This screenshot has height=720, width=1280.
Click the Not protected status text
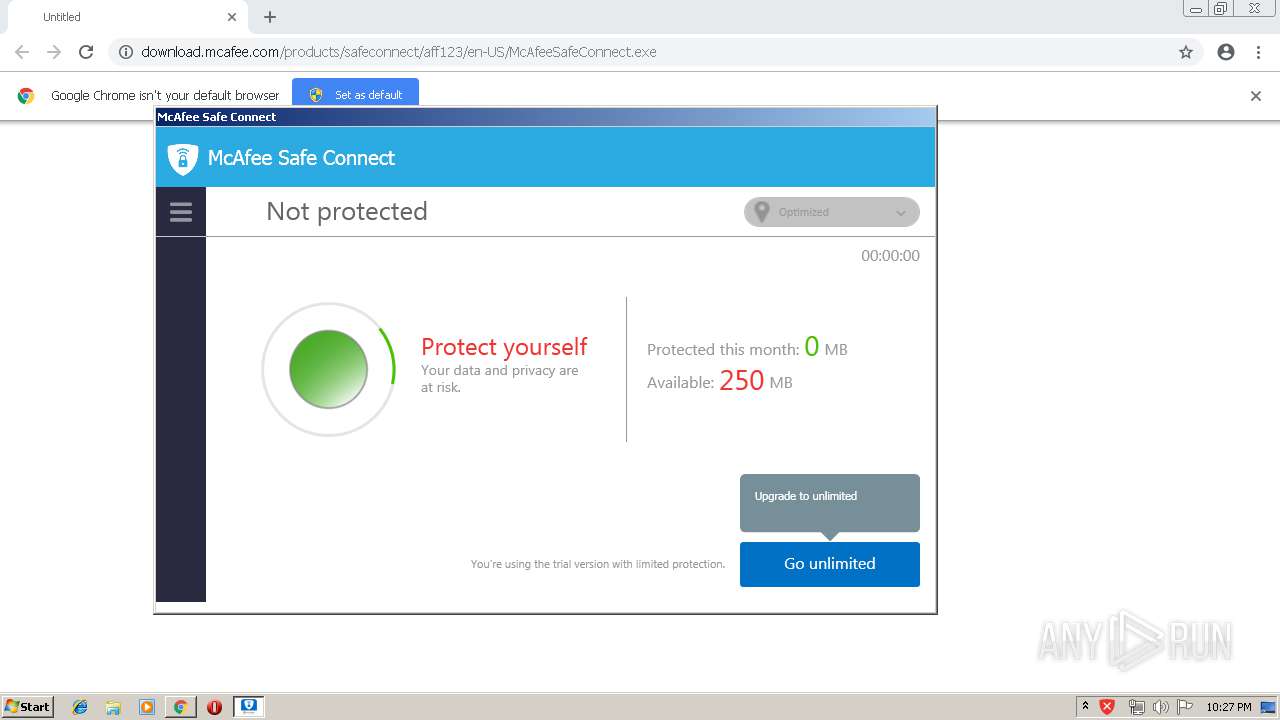[347, 211]
